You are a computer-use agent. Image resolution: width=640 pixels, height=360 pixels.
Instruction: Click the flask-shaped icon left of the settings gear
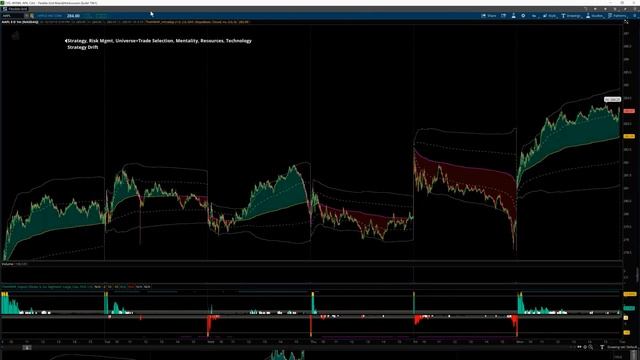(x=513, y=16)
